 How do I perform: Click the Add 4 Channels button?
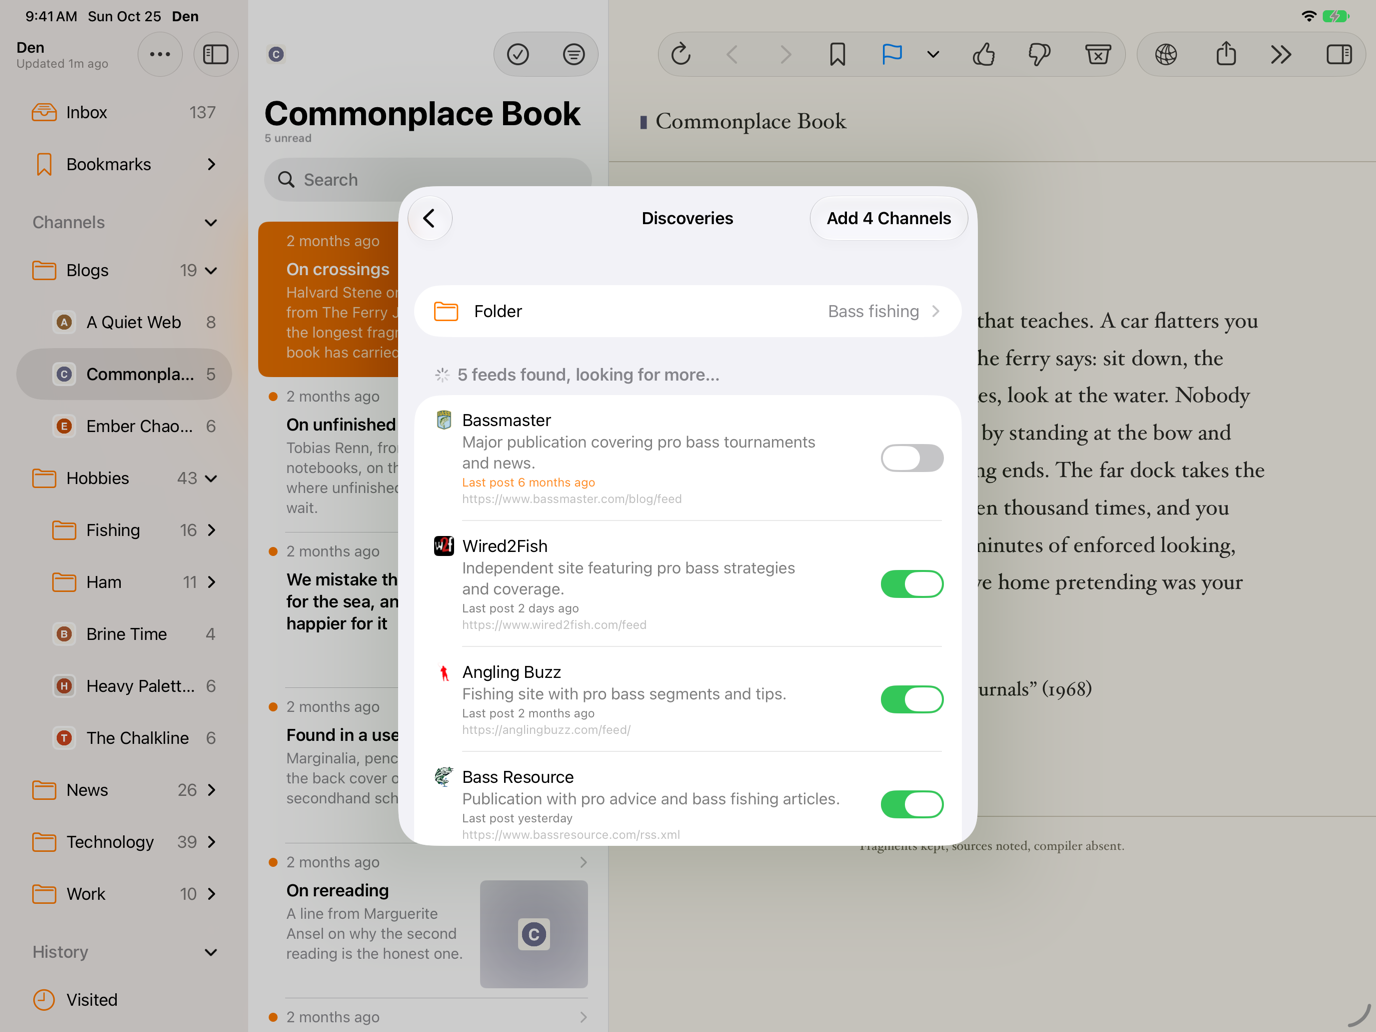point(889,218)
